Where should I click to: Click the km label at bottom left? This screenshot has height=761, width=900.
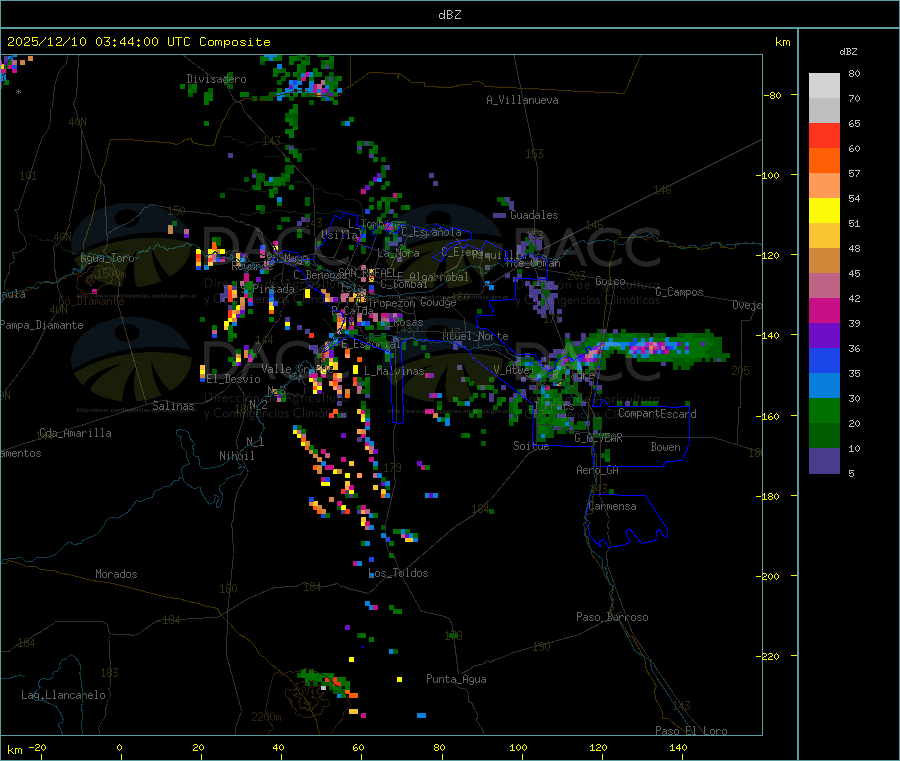click(x=15, y=750)
